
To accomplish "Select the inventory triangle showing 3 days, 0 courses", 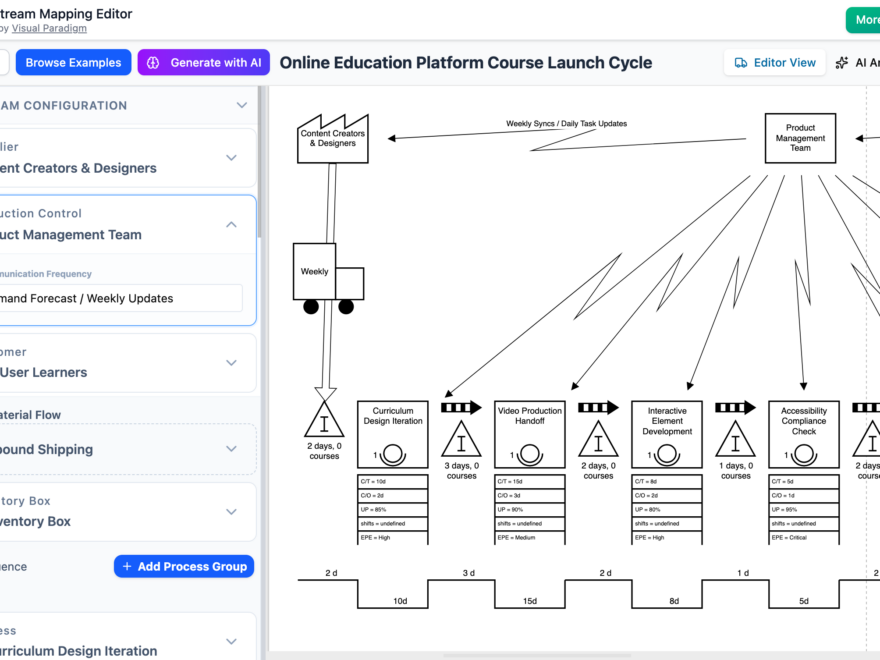I will pyautogui.click(x=461, y=438).
